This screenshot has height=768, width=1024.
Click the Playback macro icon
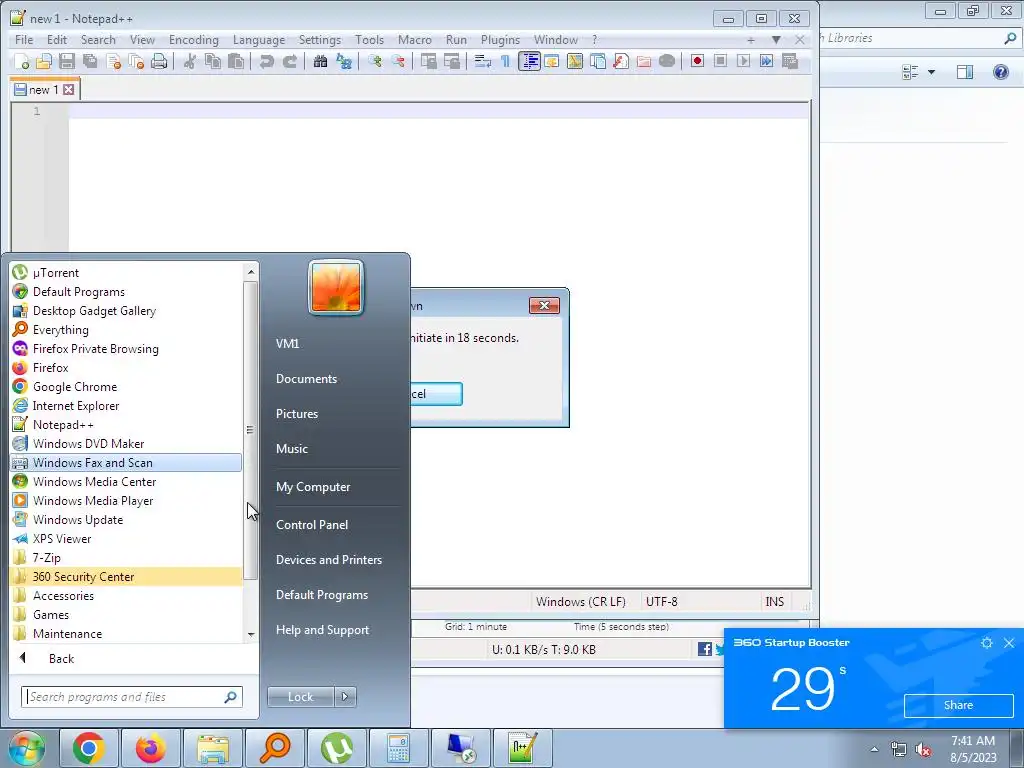tap(743, 61)
